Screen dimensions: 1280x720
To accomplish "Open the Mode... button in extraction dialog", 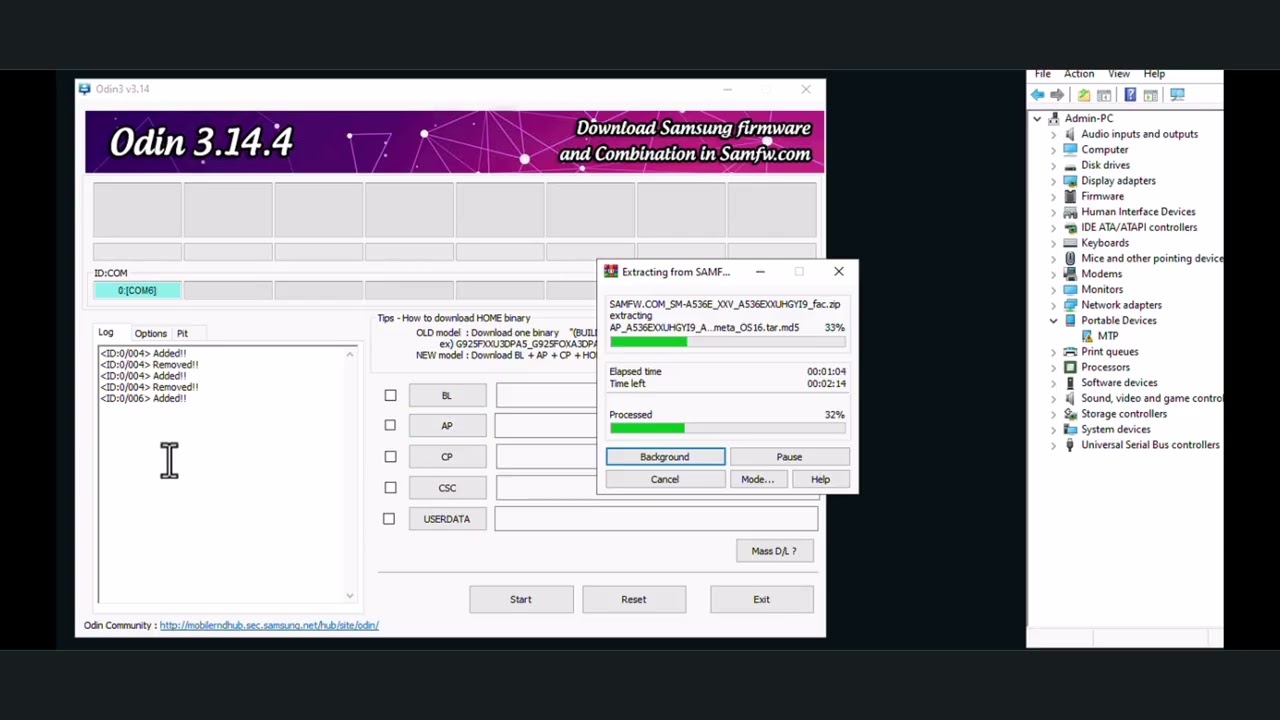I will (x=757, y=479).
